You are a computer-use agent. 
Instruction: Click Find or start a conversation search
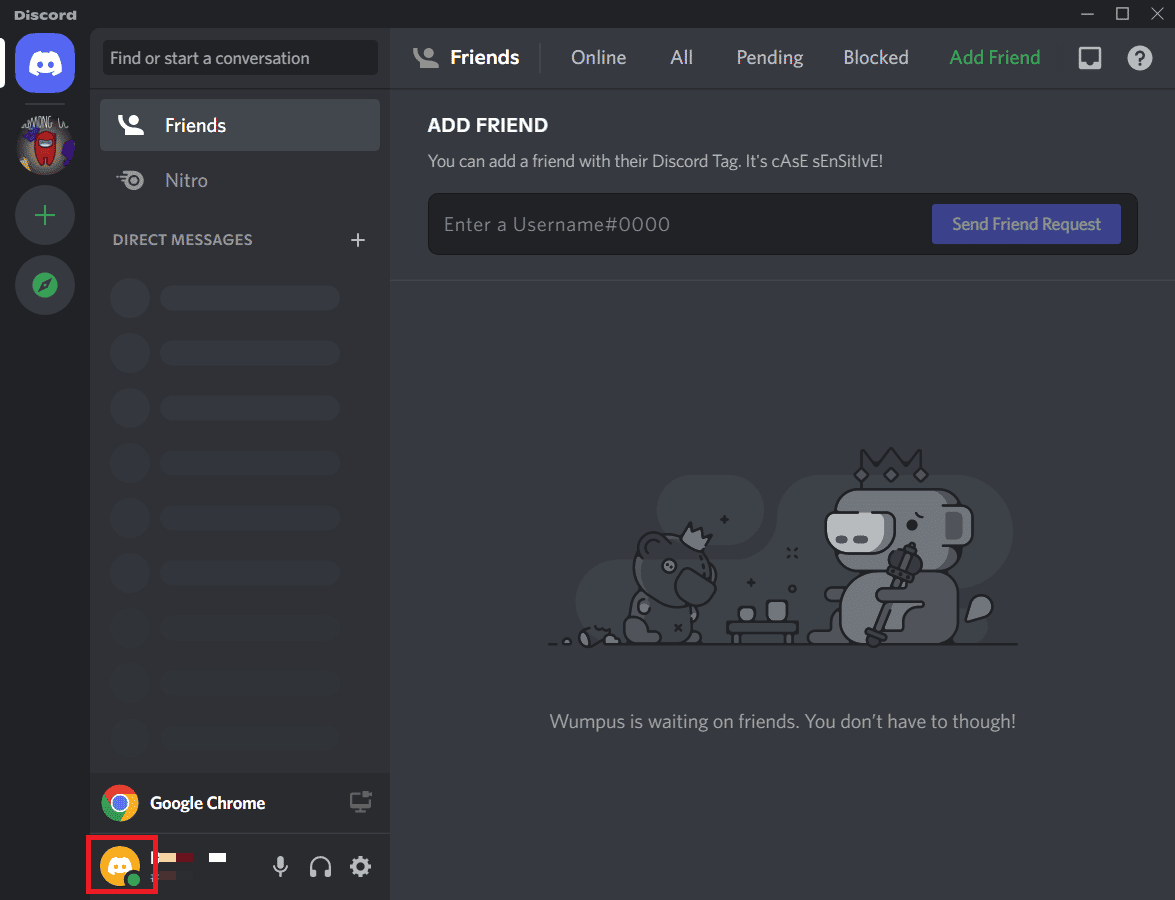pyautogui.click(x=240, y=58)
